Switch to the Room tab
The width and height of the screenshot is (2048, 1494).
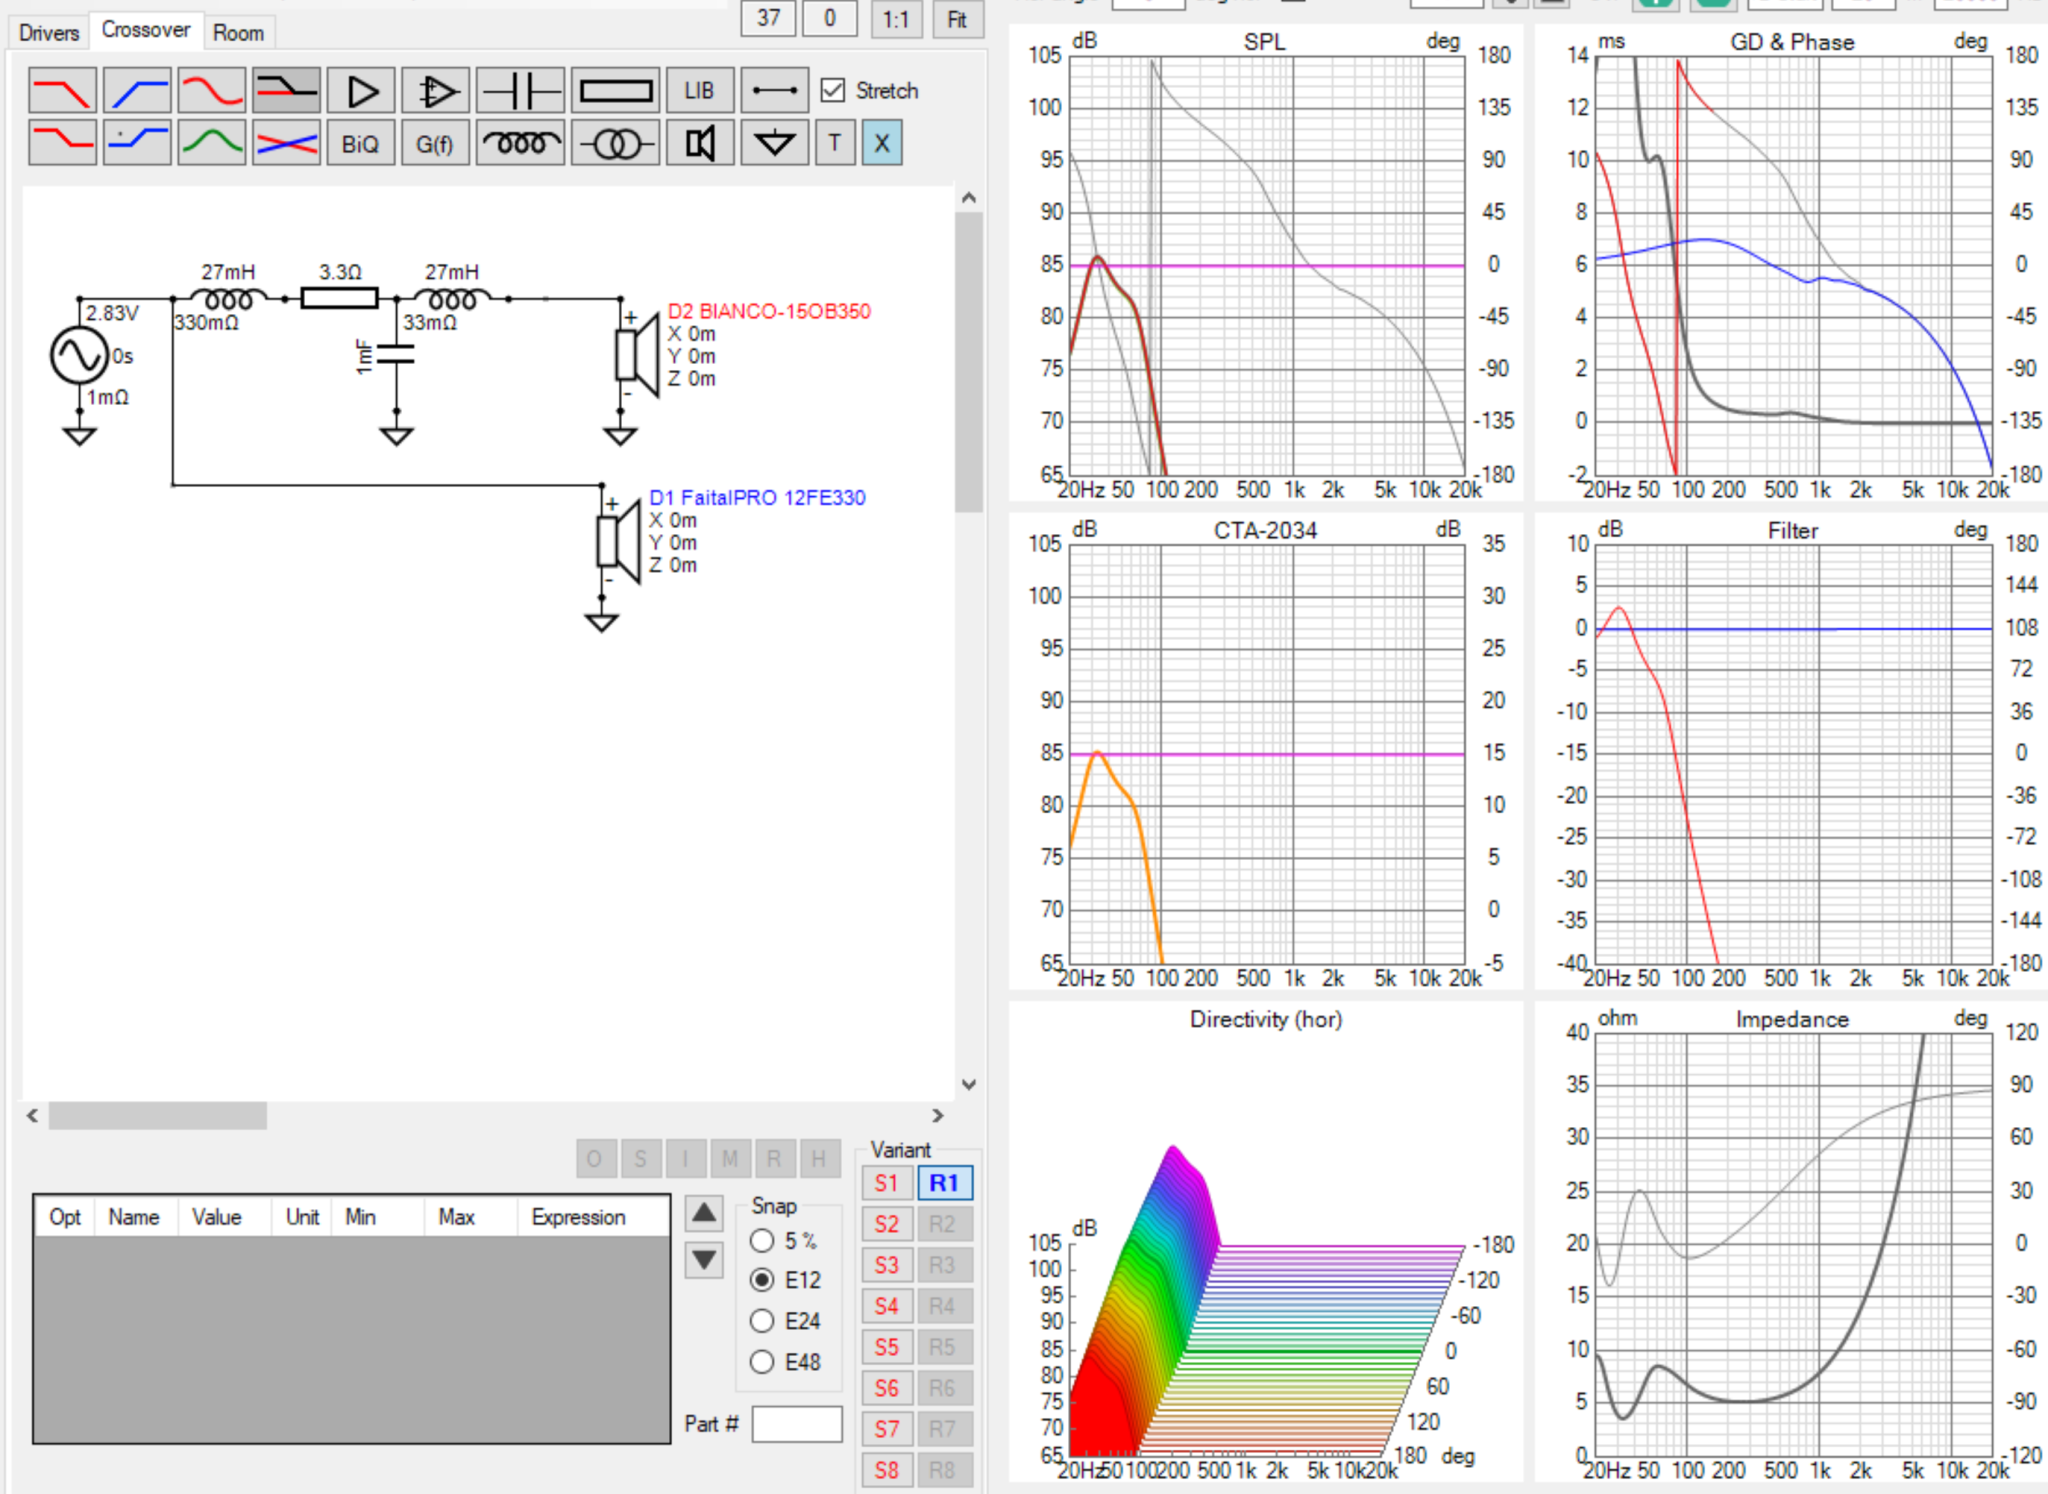click(x=239, y=32)
